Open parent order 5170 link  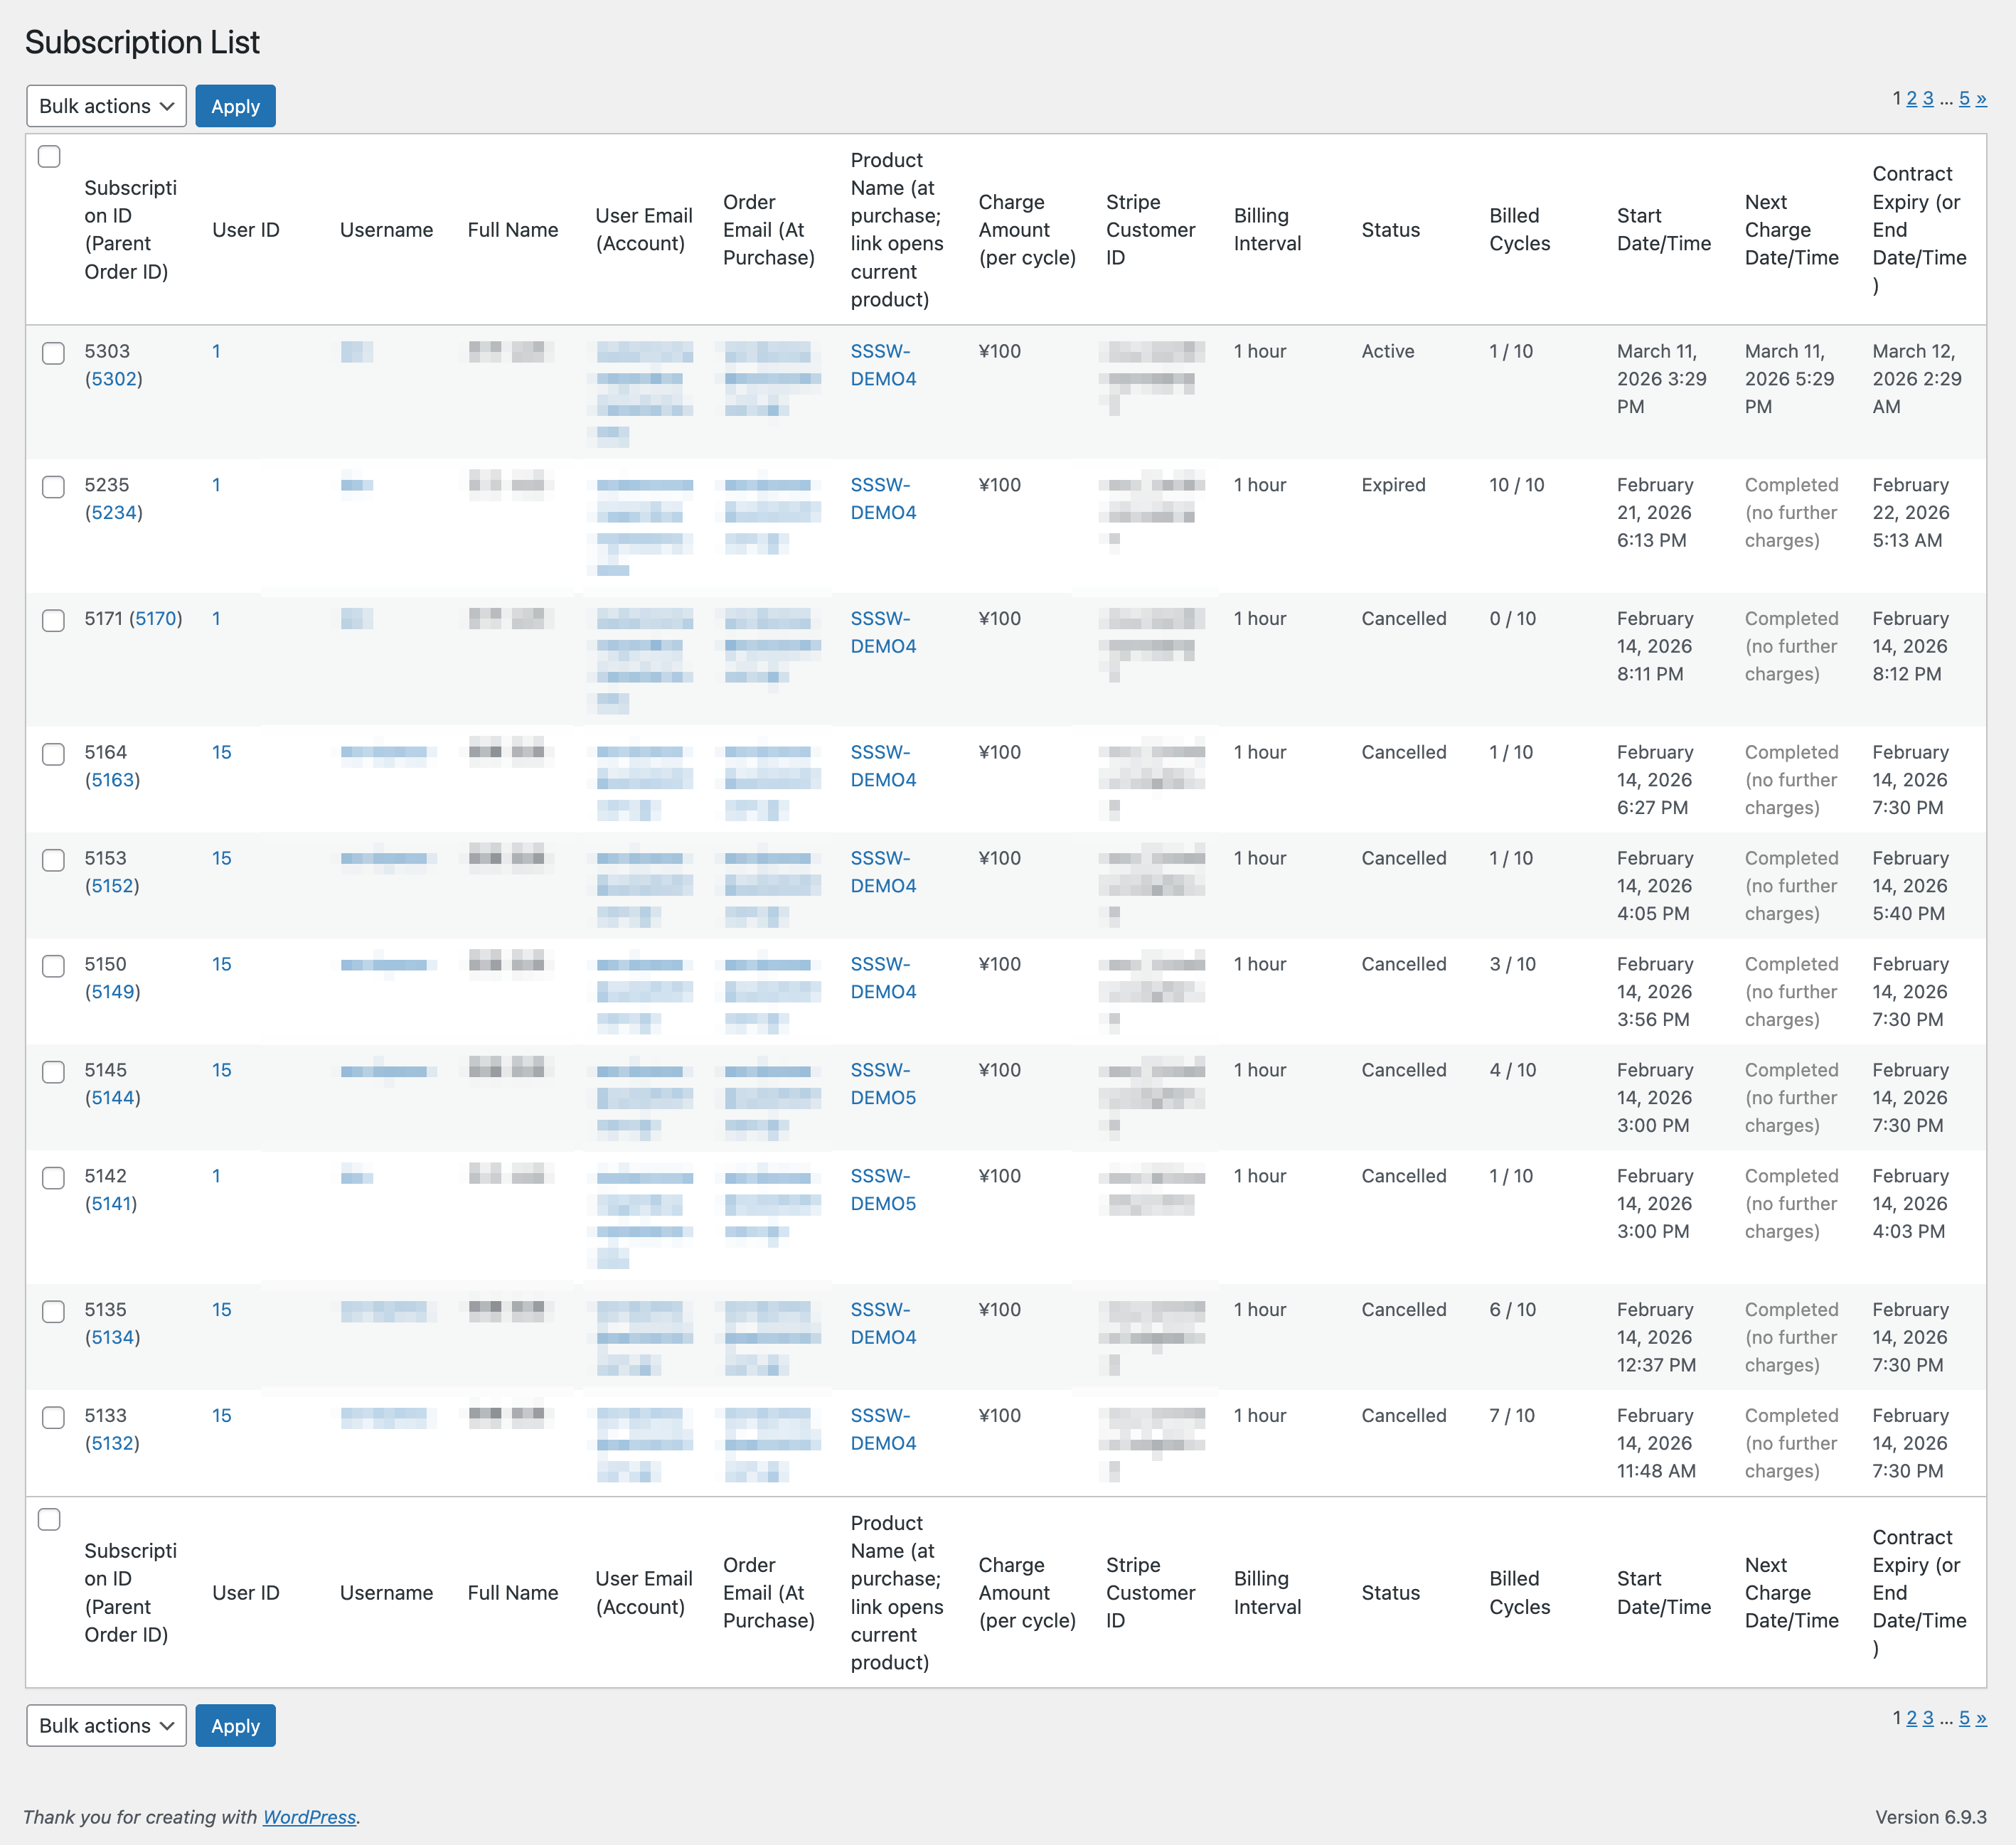156,618
